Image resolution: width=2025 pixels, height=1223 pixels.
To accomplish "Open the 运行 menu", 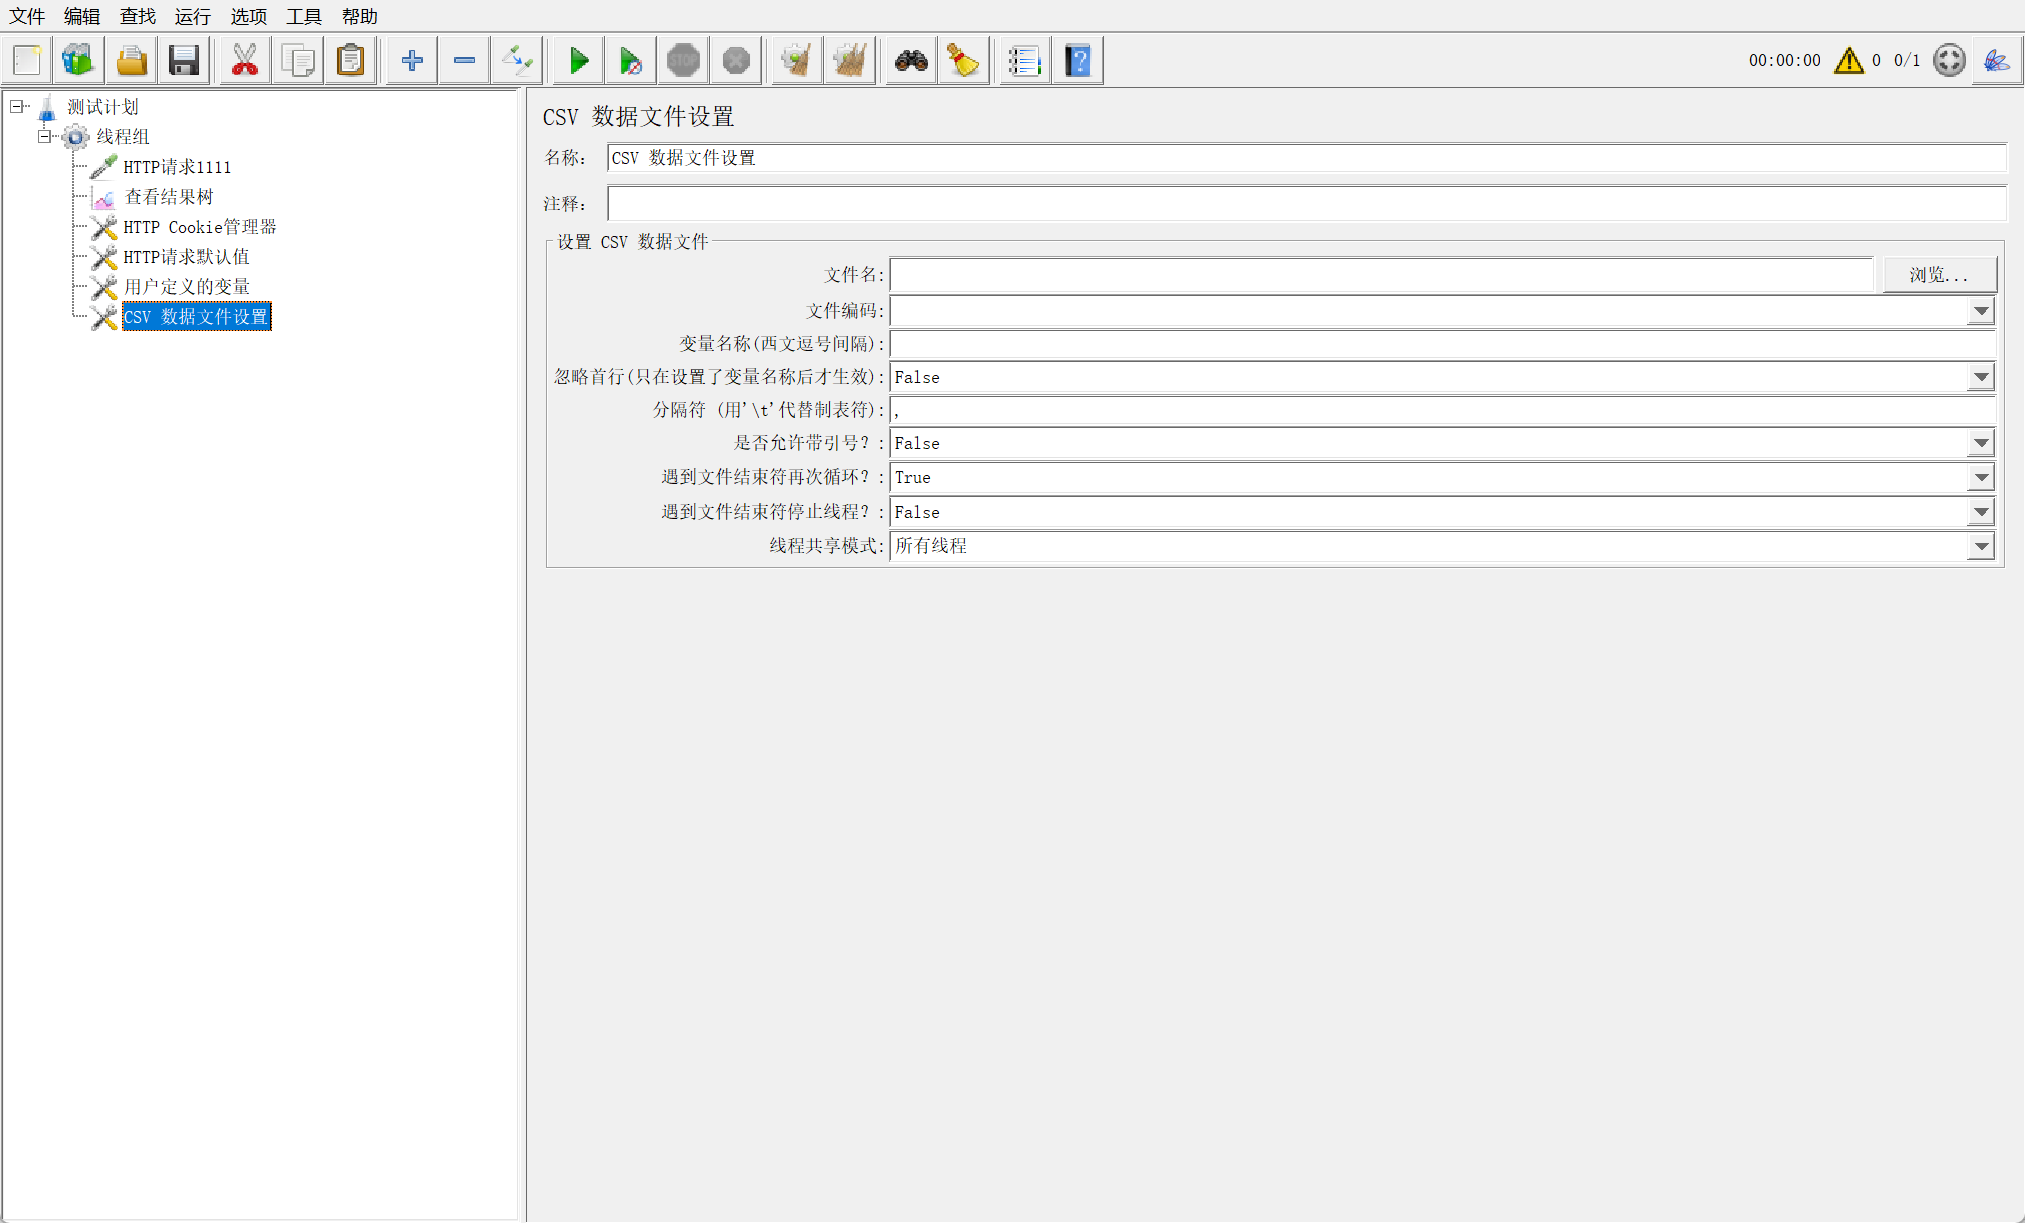I will tap(193, 16).
